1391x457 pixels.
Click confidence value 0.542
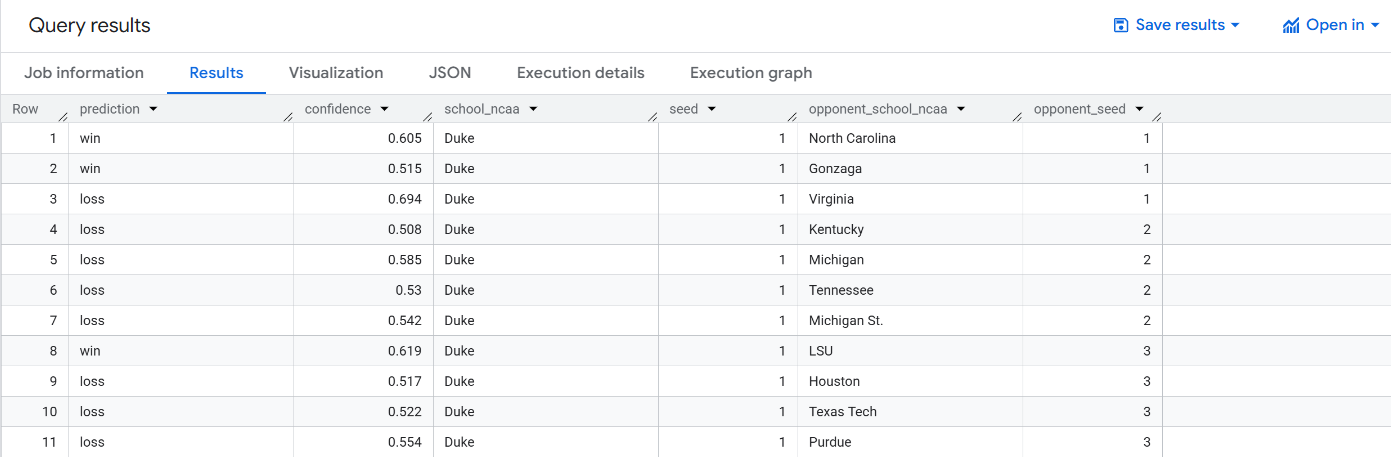tap(405, 321)
